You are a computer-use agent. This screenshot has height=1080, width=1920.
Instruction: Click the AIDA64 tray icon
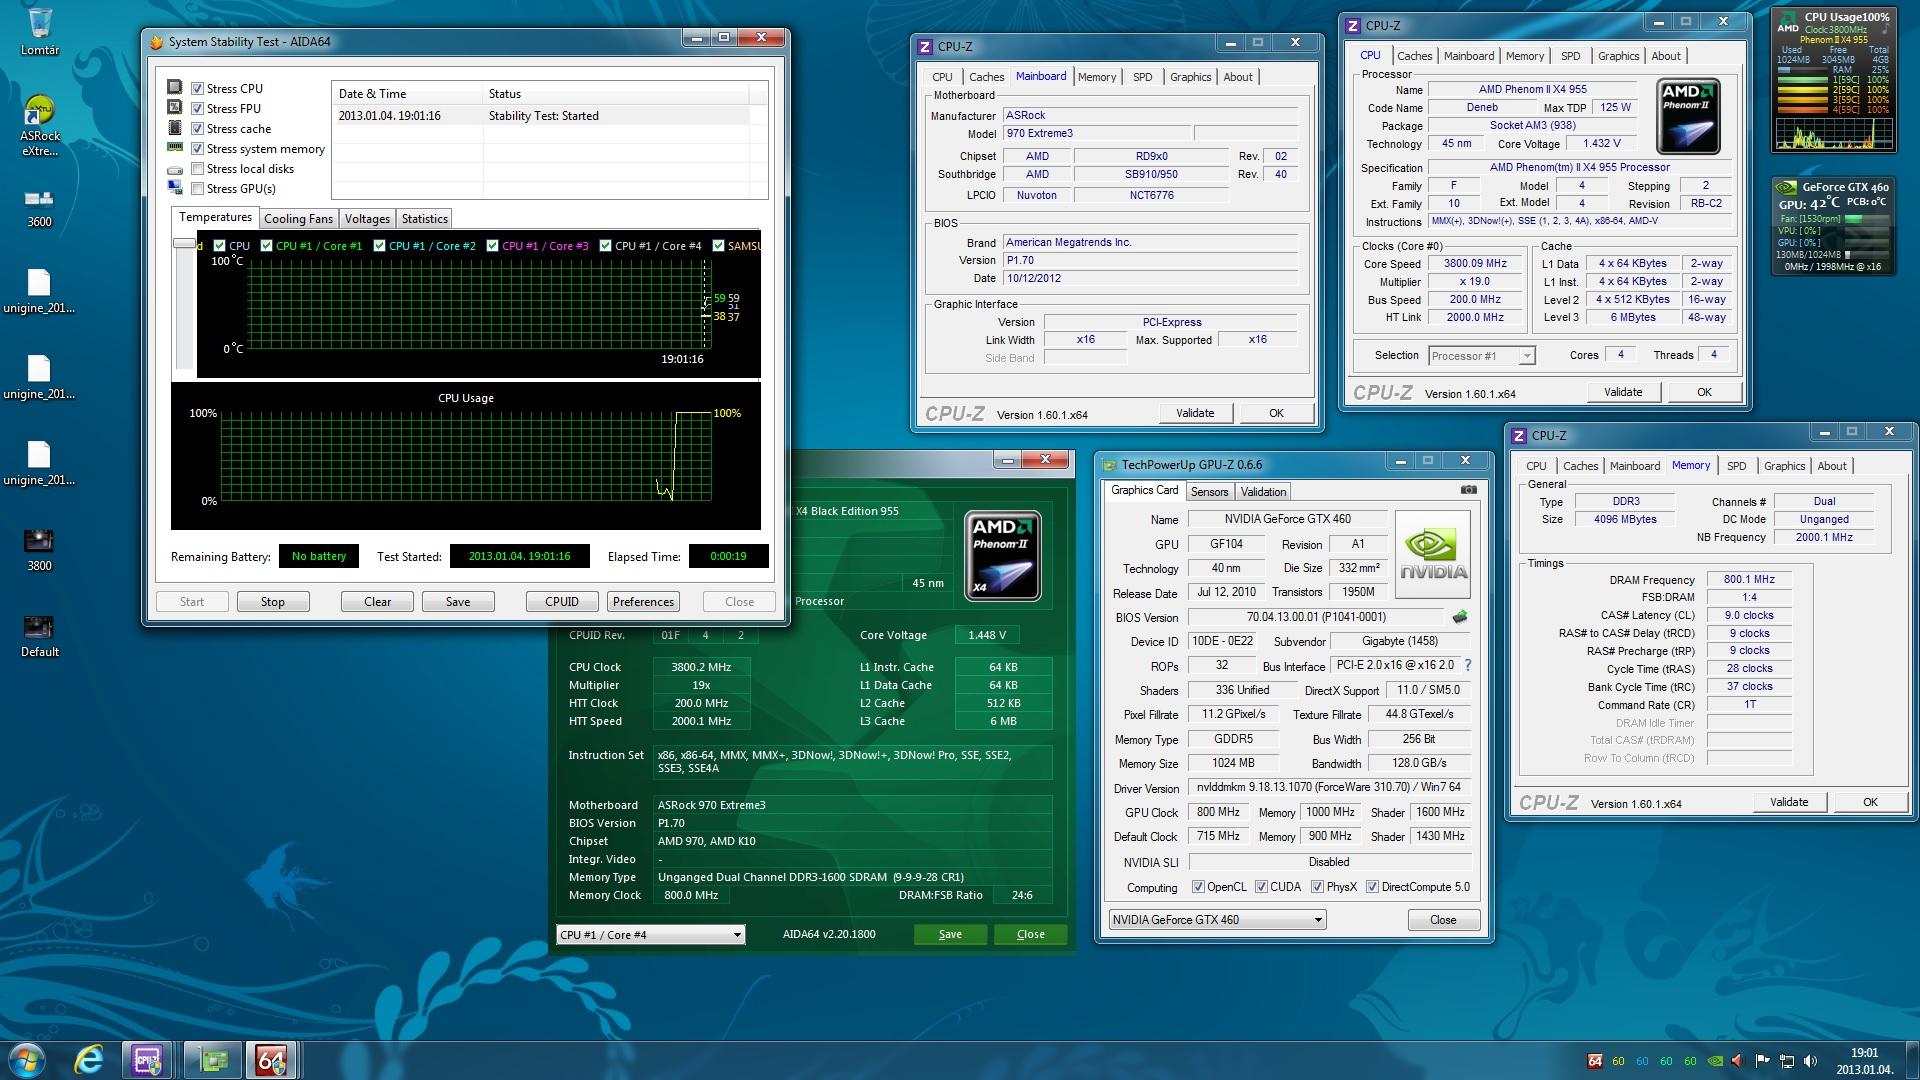pyautogui.click(x=1595, y=1061)
